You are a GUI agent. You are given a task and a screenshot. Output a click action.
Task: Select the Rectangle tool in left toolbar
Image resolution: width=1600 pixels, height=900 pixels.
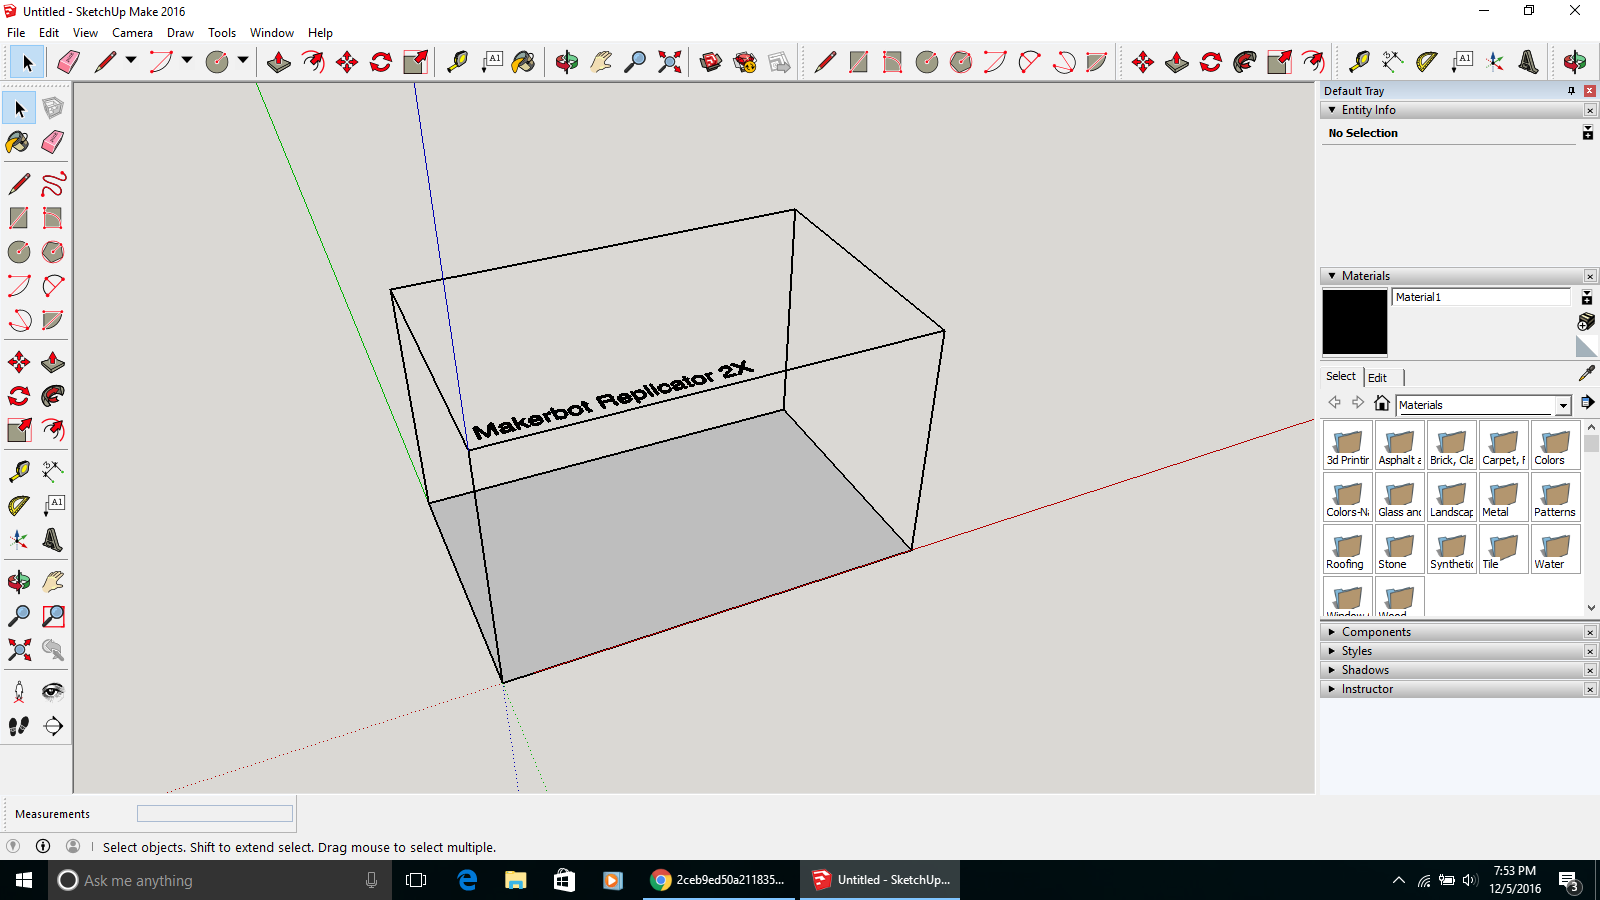(x=19, y=218)
